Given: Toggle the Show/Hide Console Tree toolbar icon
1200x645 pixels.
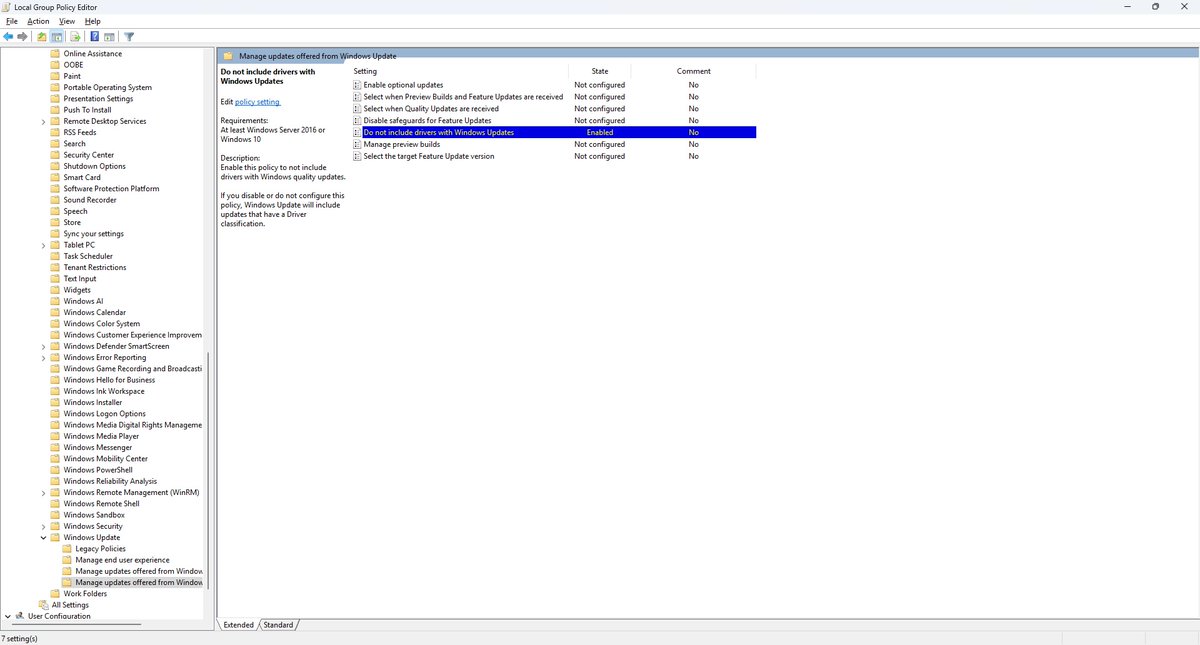Looking at the screenshot, I should (x=57, y=37).
